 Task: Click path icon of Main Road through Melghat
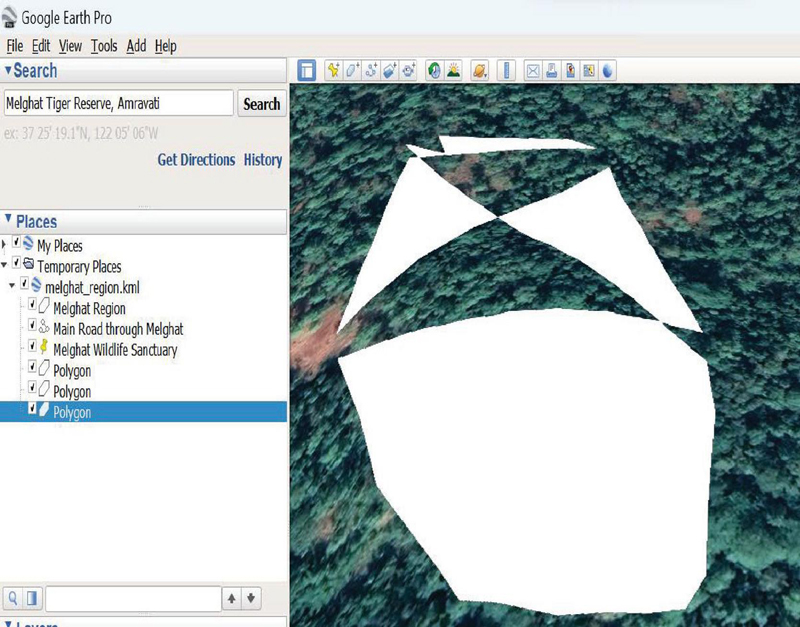click(x=44, y=327)
